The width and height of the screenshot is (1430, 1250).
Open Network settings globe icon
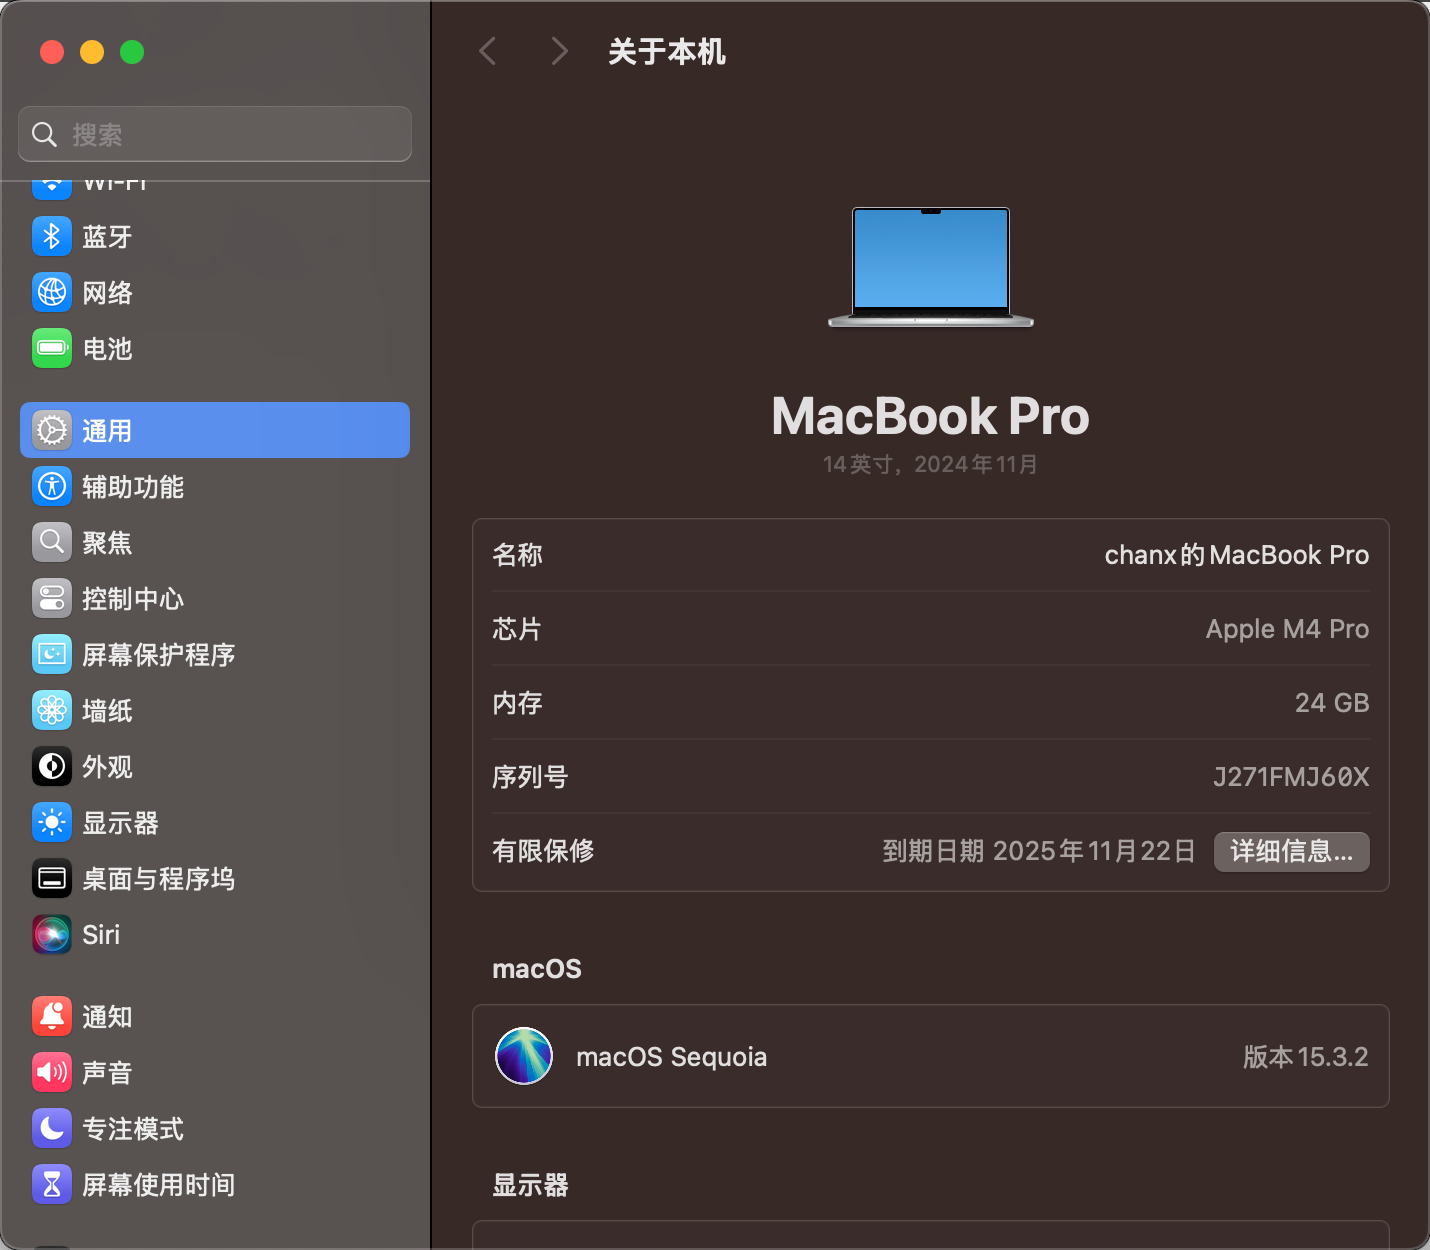pyautogui.click(x=52, y=293)
